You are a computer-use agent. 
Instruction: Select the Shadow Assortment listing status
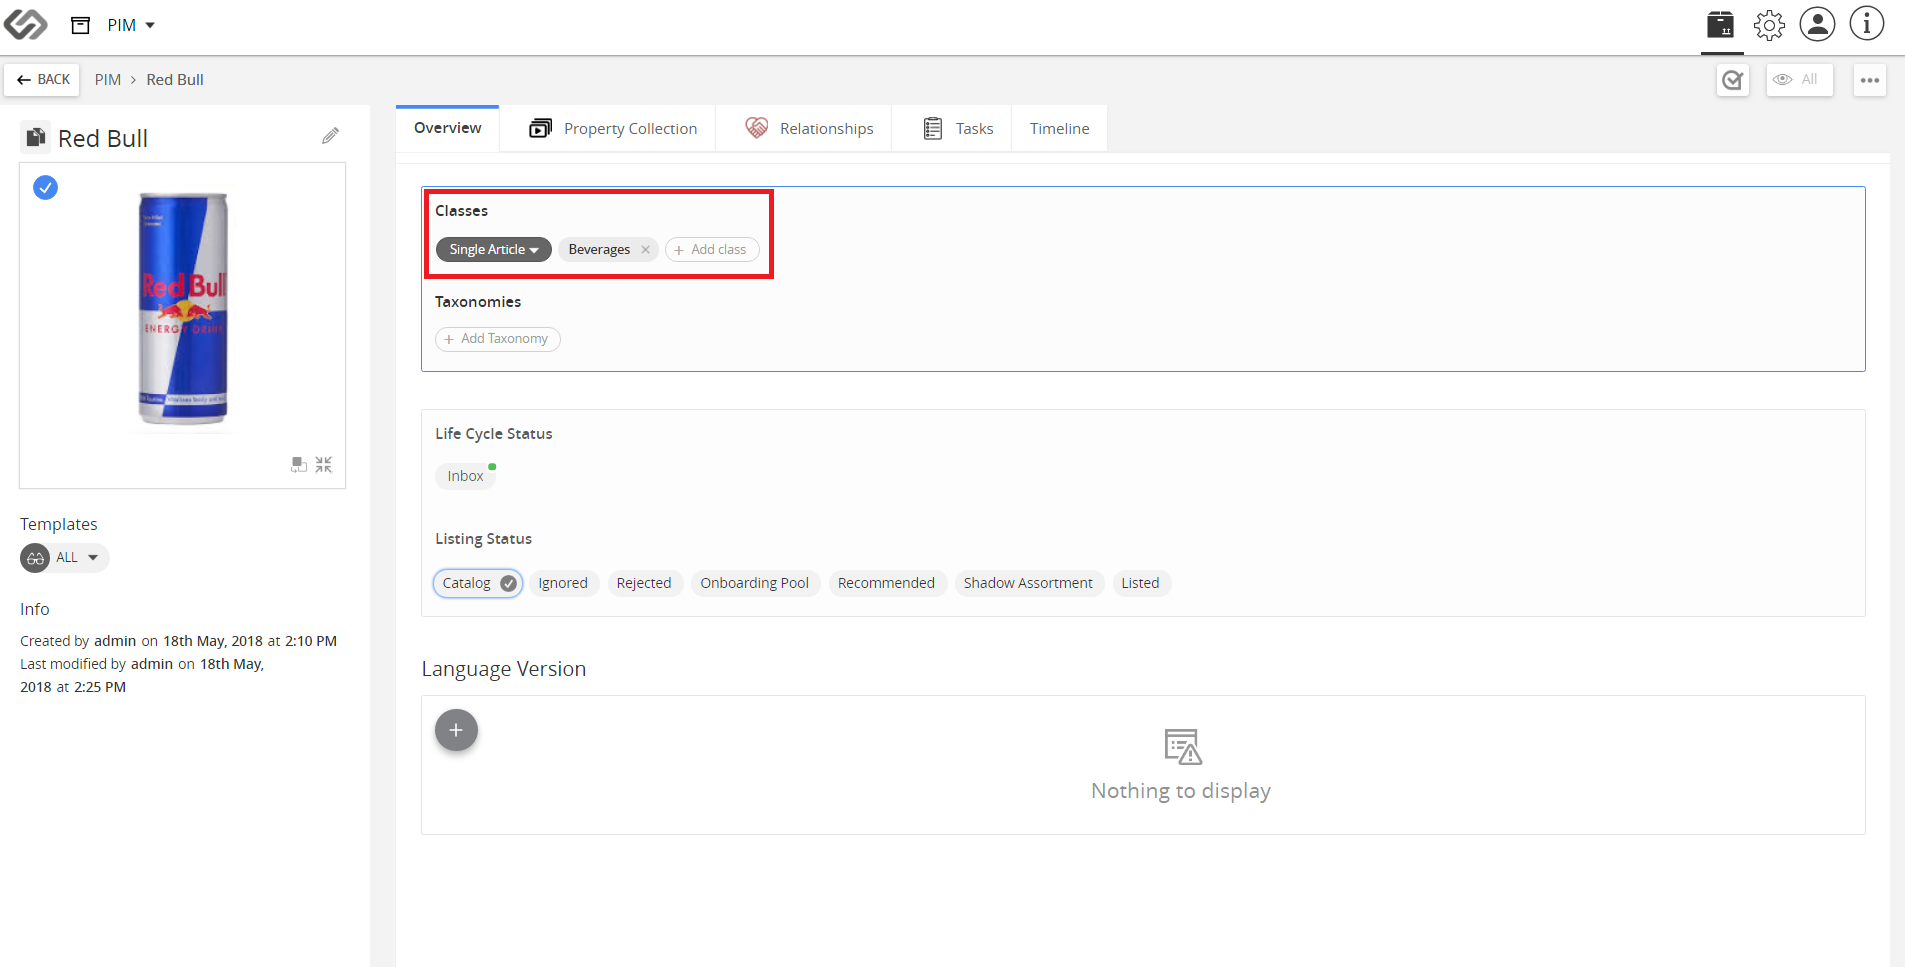point(1028,583)
